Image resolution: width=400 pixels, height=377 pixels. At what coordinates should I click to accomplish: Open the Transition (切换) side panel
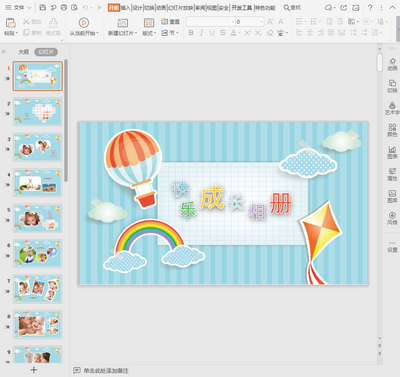[x=392, y=86]
